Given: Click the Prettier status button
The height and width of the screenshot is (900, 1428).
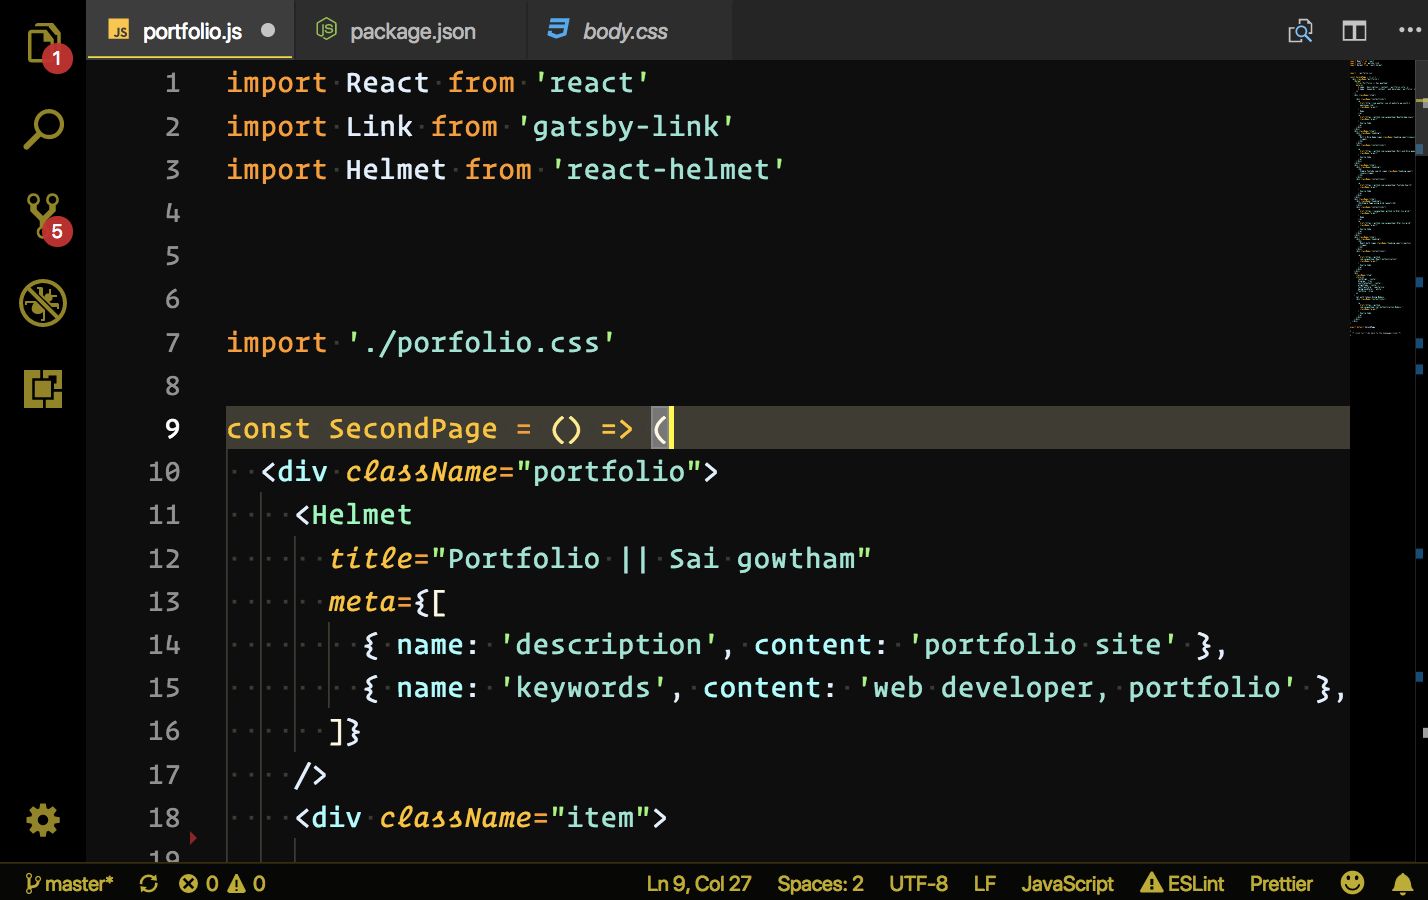Looking at the screenshot, I should (x=1280, y=884).
